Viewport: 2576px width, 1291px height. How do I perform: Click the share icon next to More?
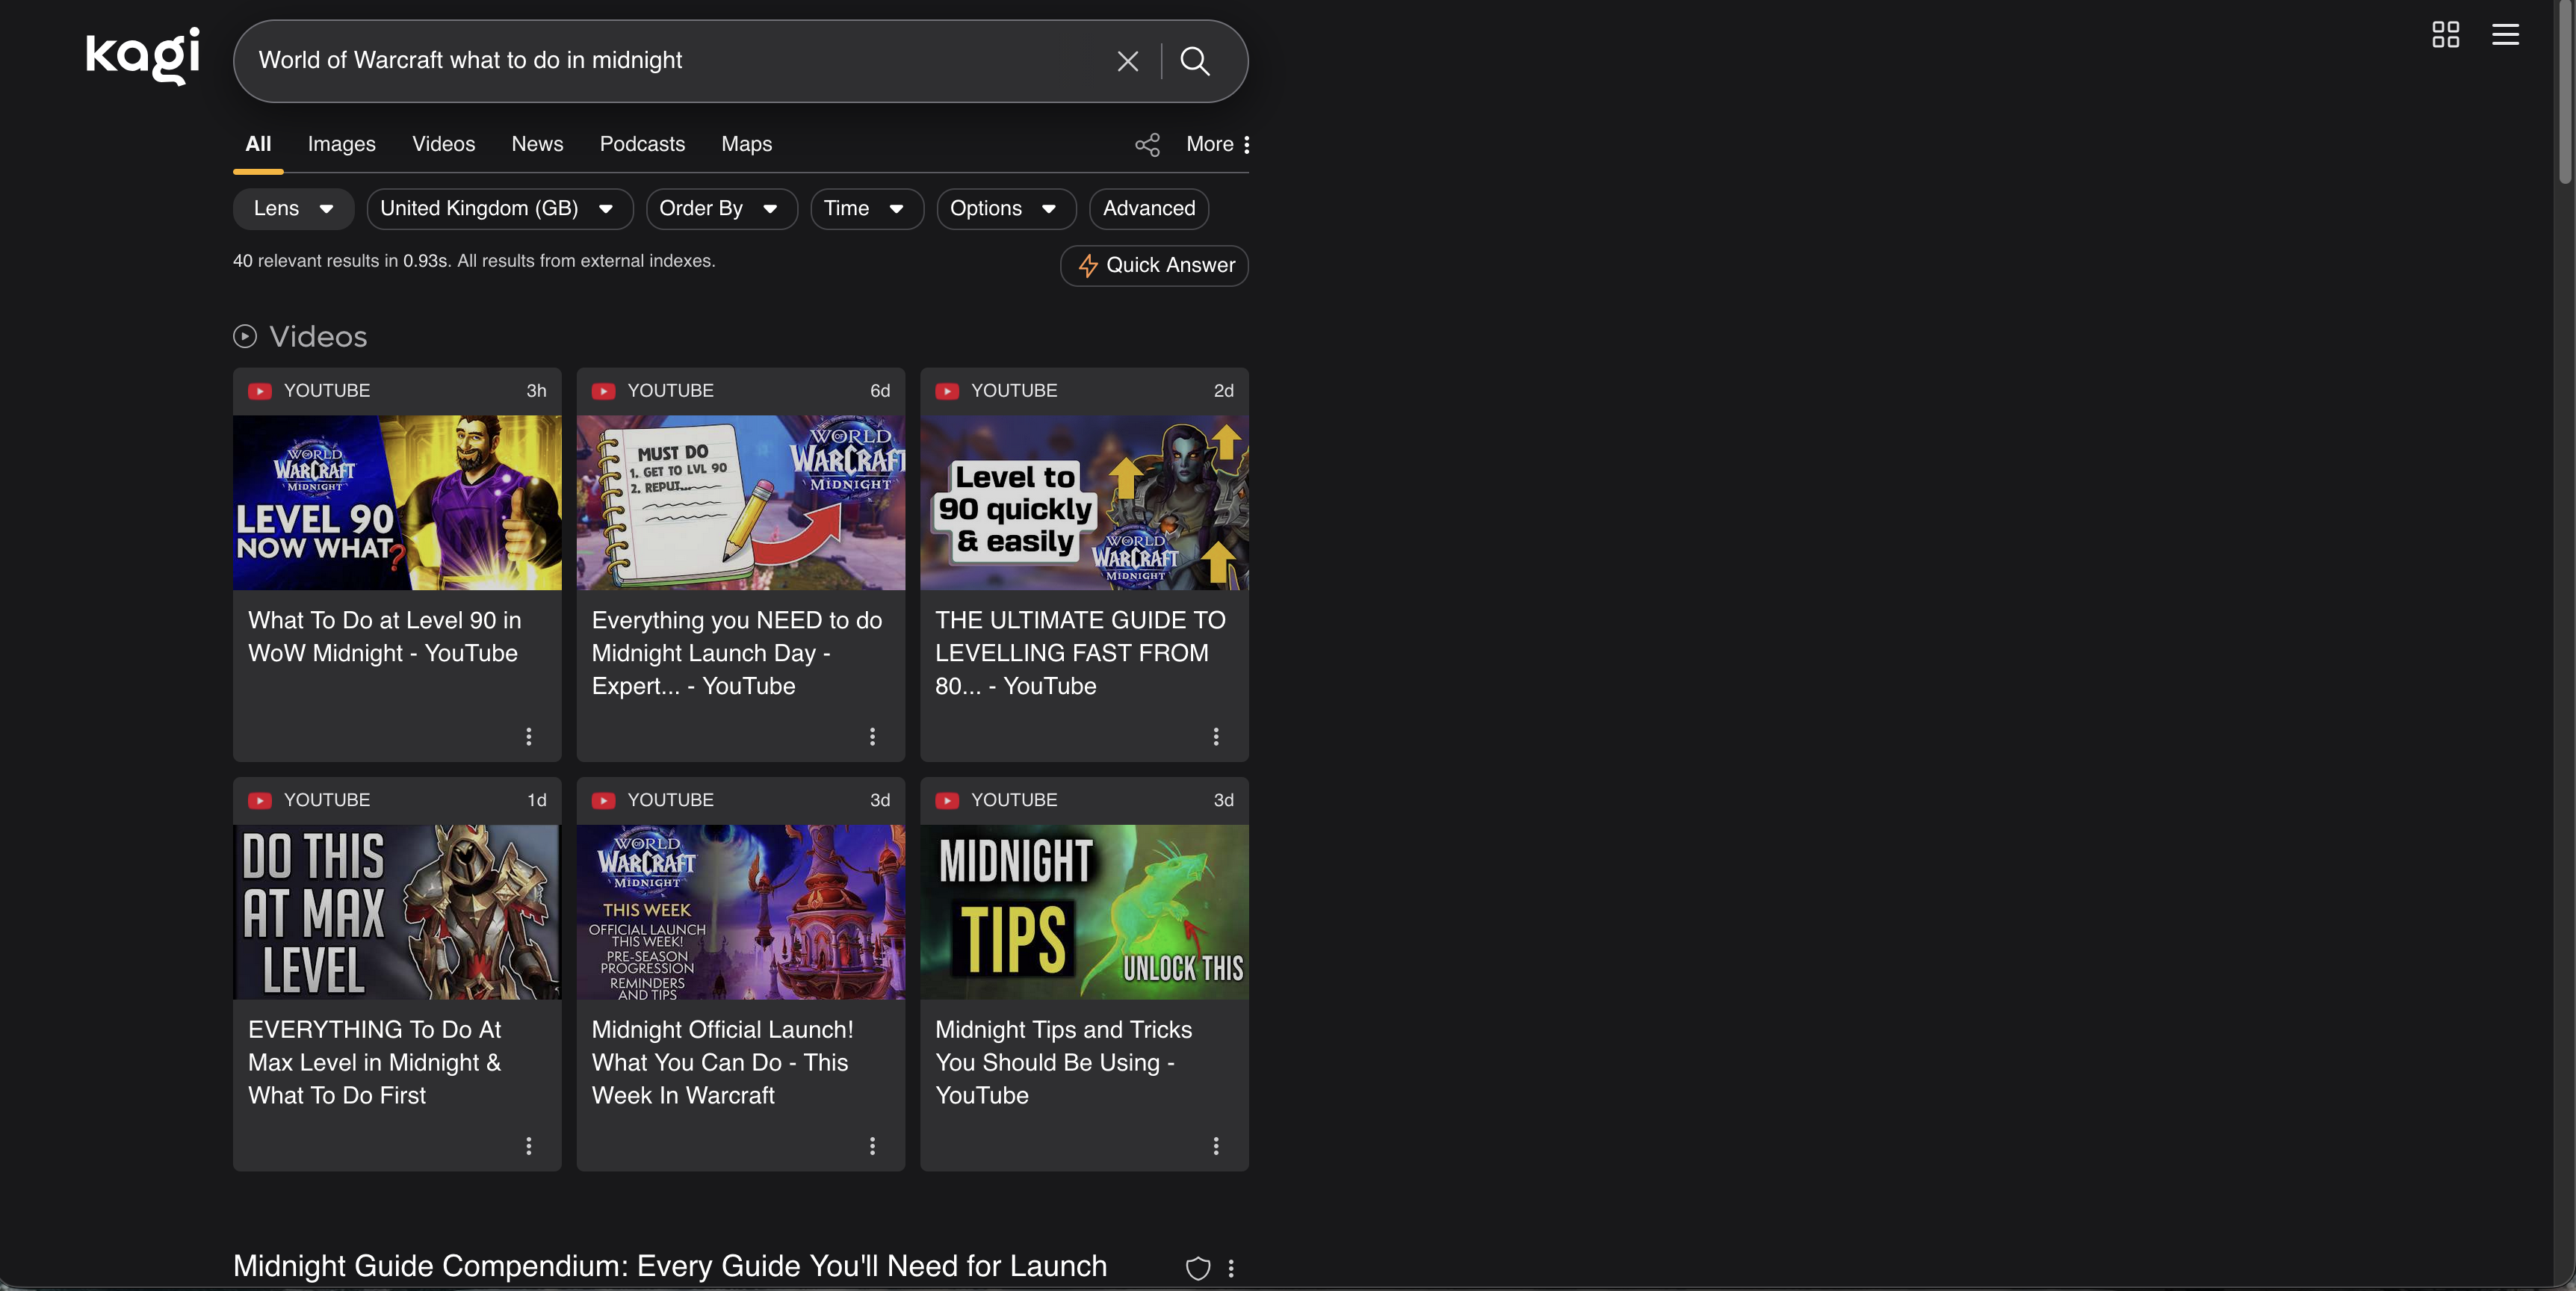click(1147, 145)
